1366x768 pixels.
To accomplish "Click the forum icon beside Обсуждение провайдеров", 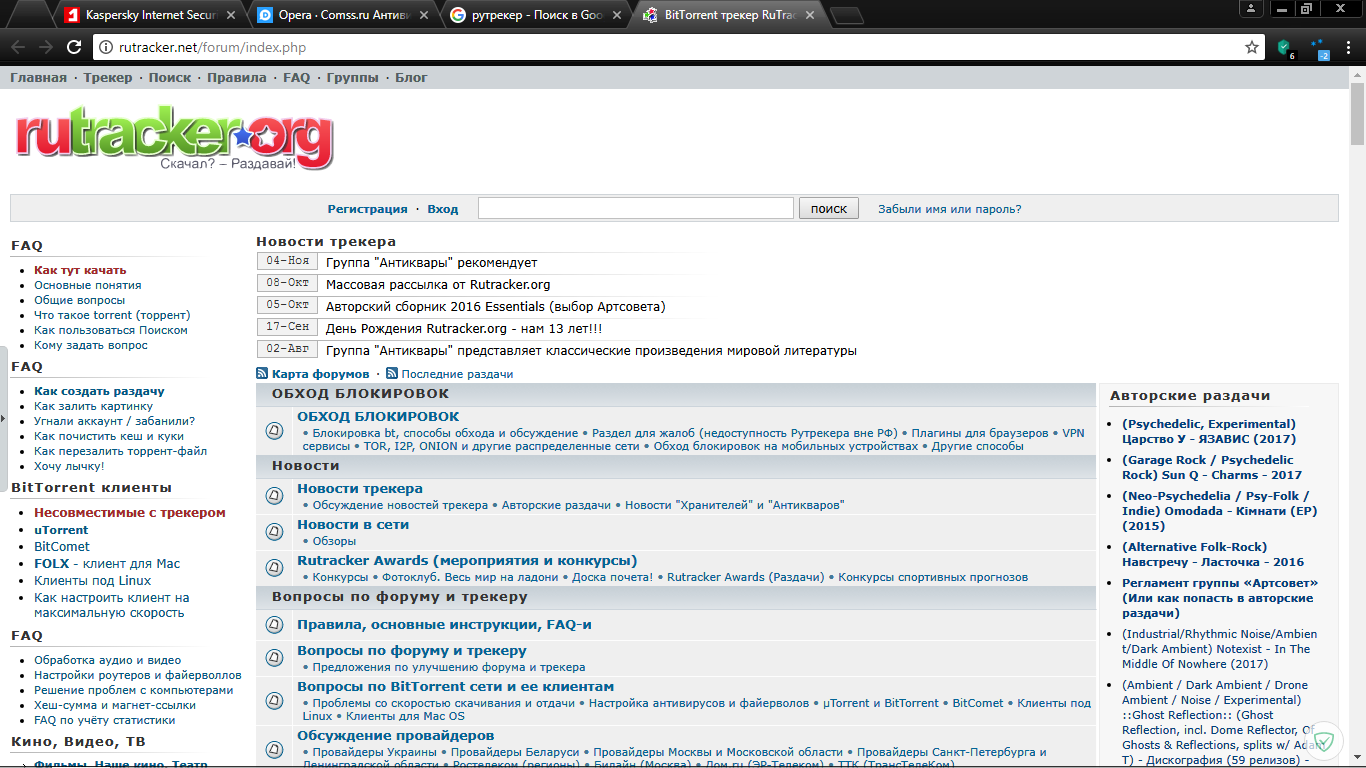I will 274,749.
